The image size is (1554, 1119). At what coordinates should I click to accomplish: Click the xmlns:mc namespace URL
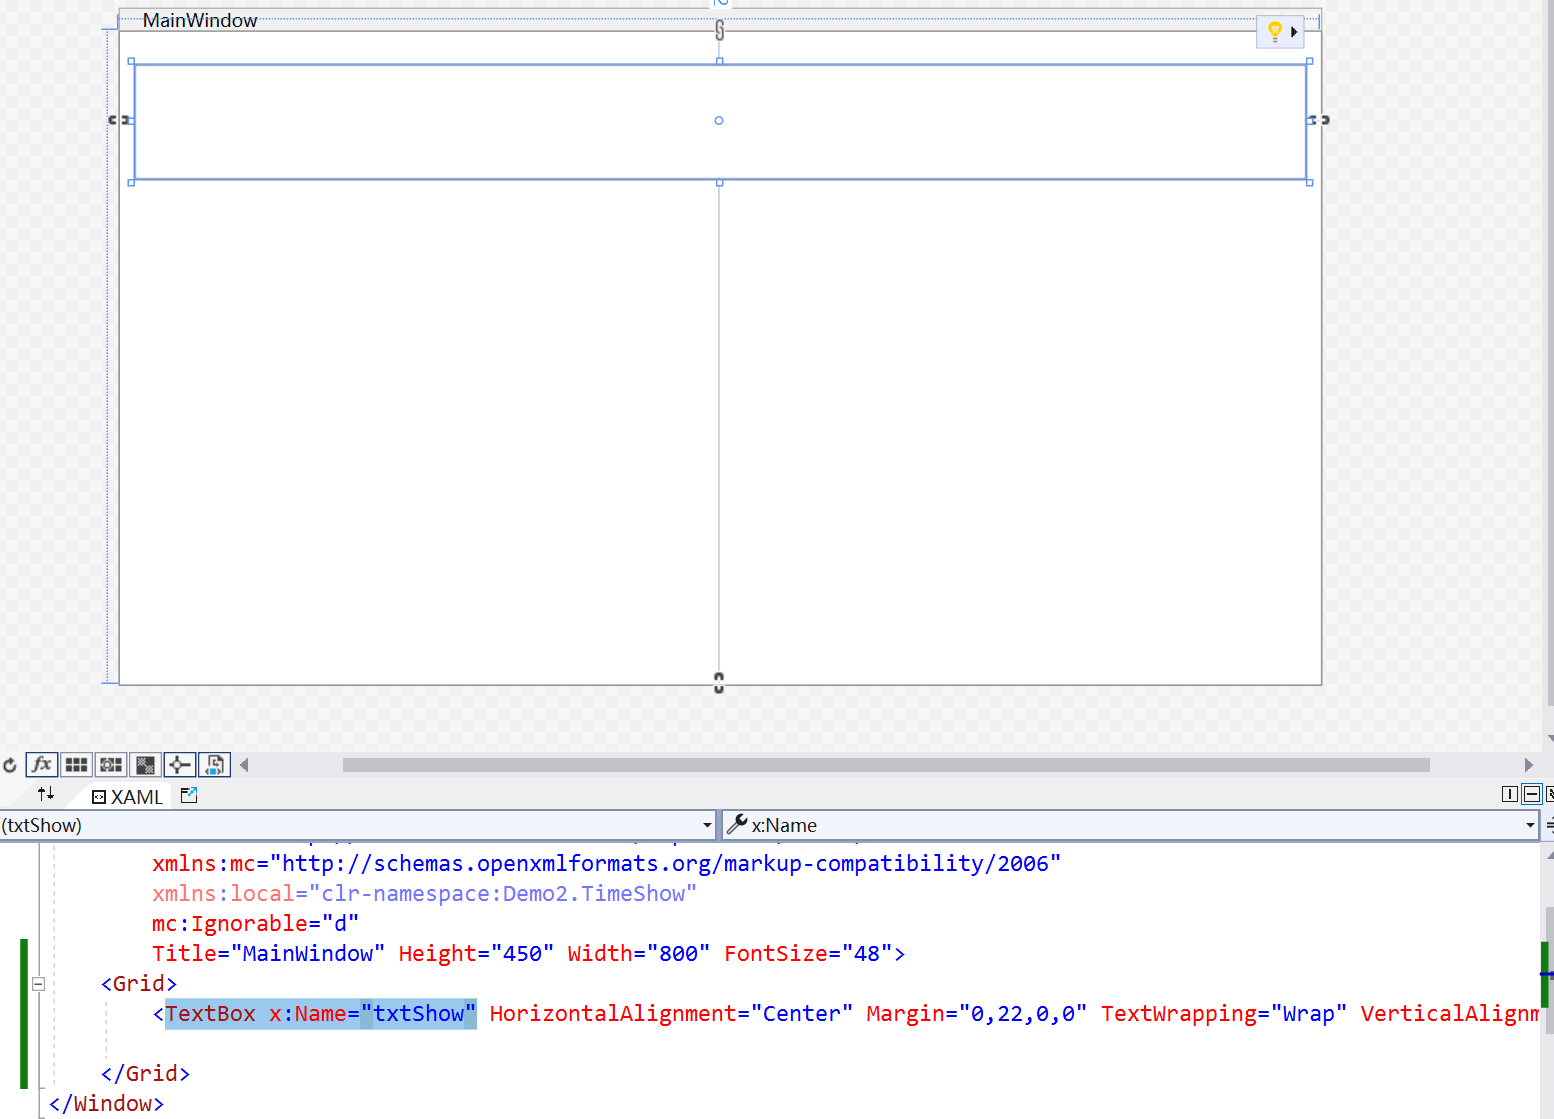665,864
